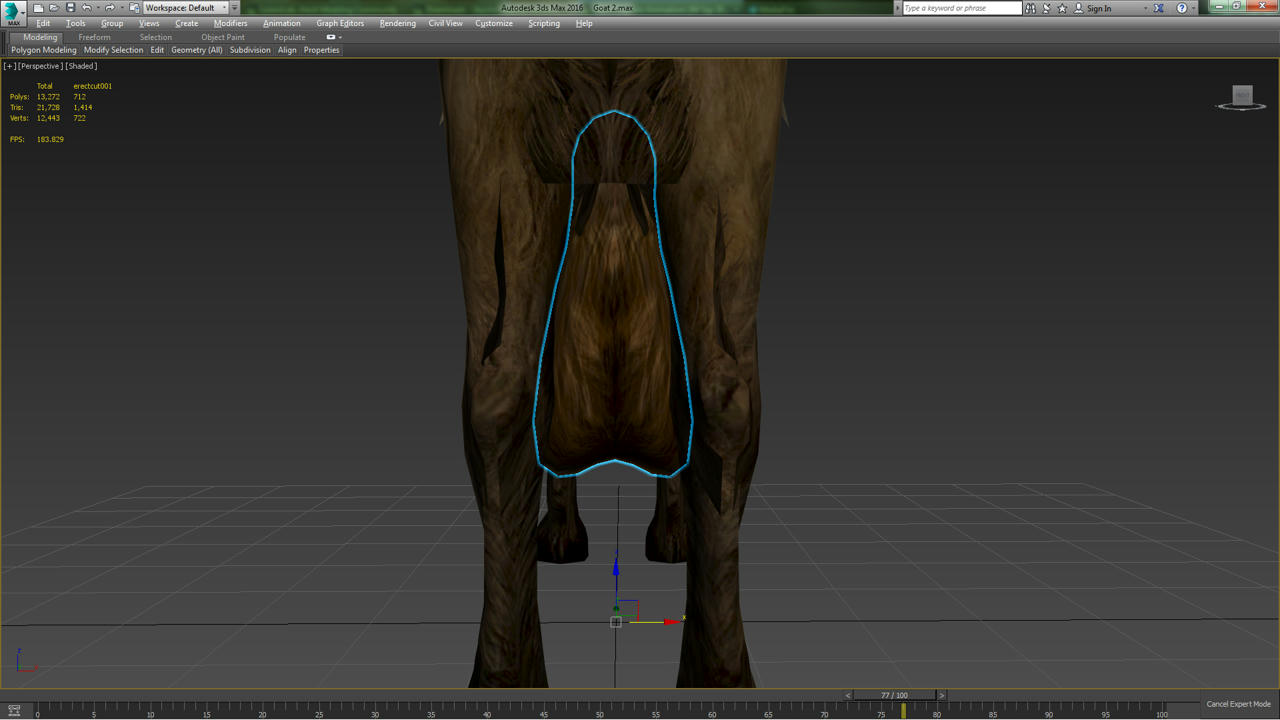Image resolution: width=1280 pixels, height=720 pixels.
Task: Expand the InfoCenter search field arrow
Action: click(897, 8)
